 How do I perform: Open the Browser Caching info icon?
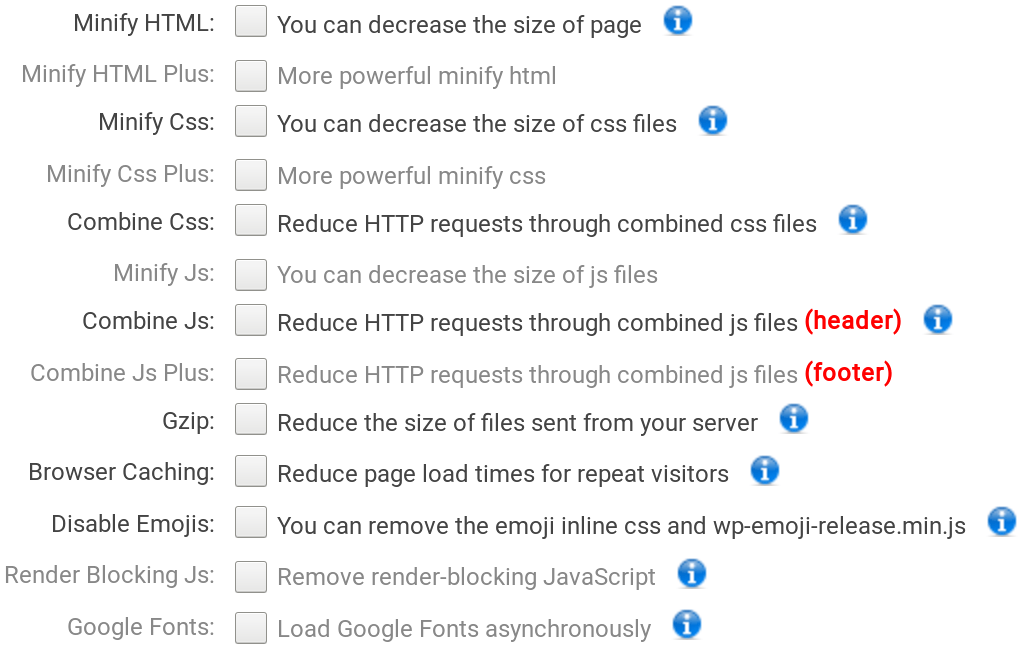(764, 470)
